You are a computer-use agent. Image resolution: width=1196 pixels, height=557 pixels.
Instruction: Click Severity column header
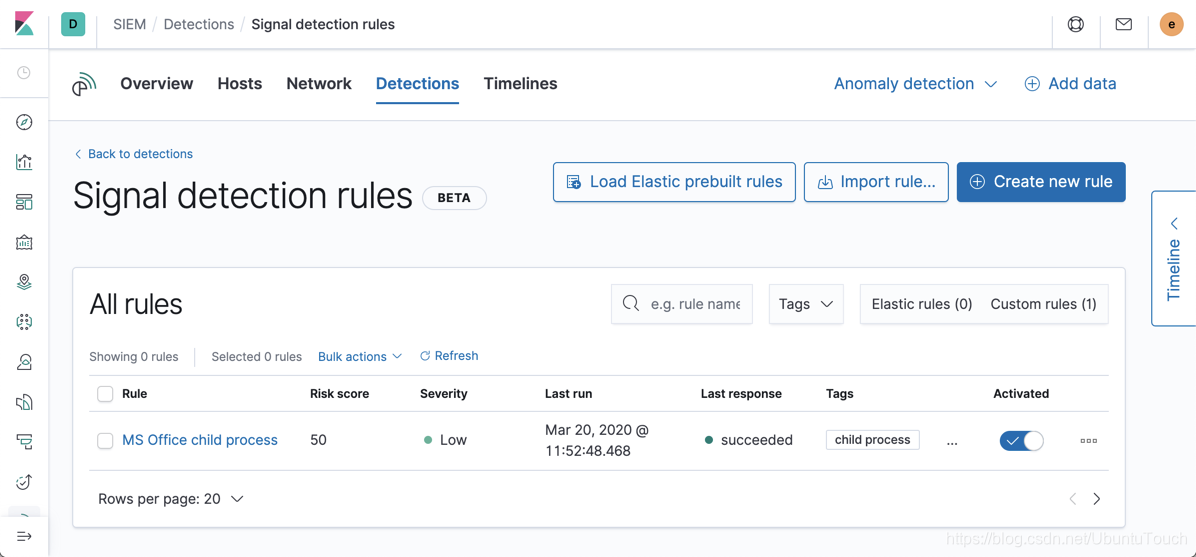point(444,394)
